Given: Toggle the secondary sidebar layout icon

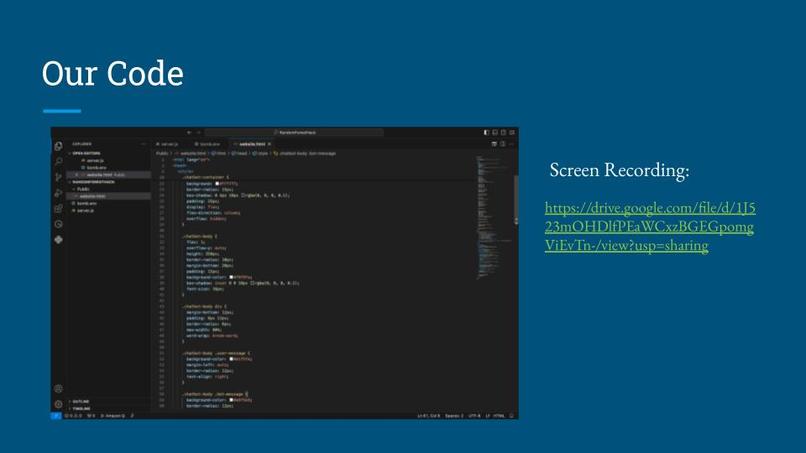Looking at the screenshot, I should coord(503,133).
